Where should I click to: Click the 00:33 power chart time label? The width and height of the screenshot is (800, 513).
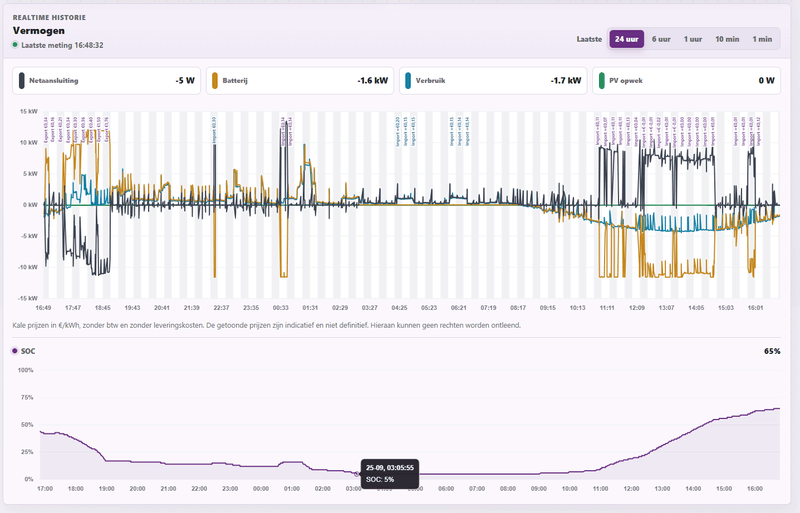point(281,308)
